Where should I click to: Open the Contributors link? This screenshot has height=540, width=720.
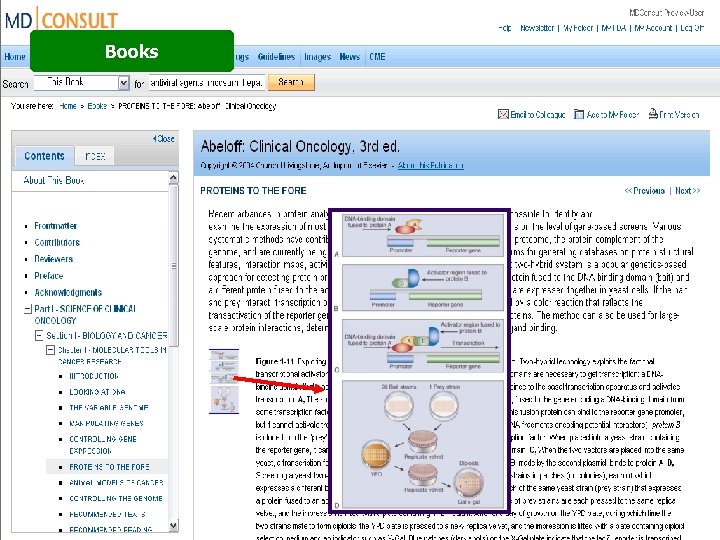[x=57, y=242]
